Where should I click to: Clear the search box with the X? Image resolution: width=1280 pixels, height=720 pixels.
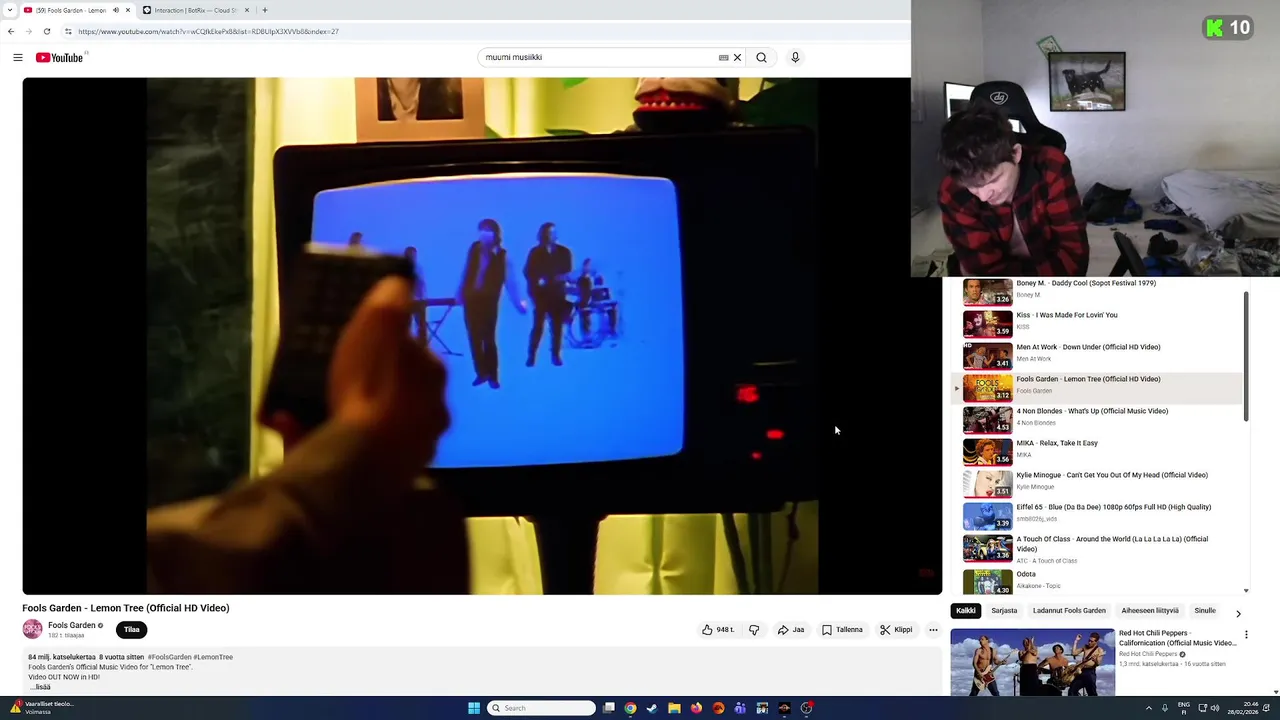(x=737, y=57)
